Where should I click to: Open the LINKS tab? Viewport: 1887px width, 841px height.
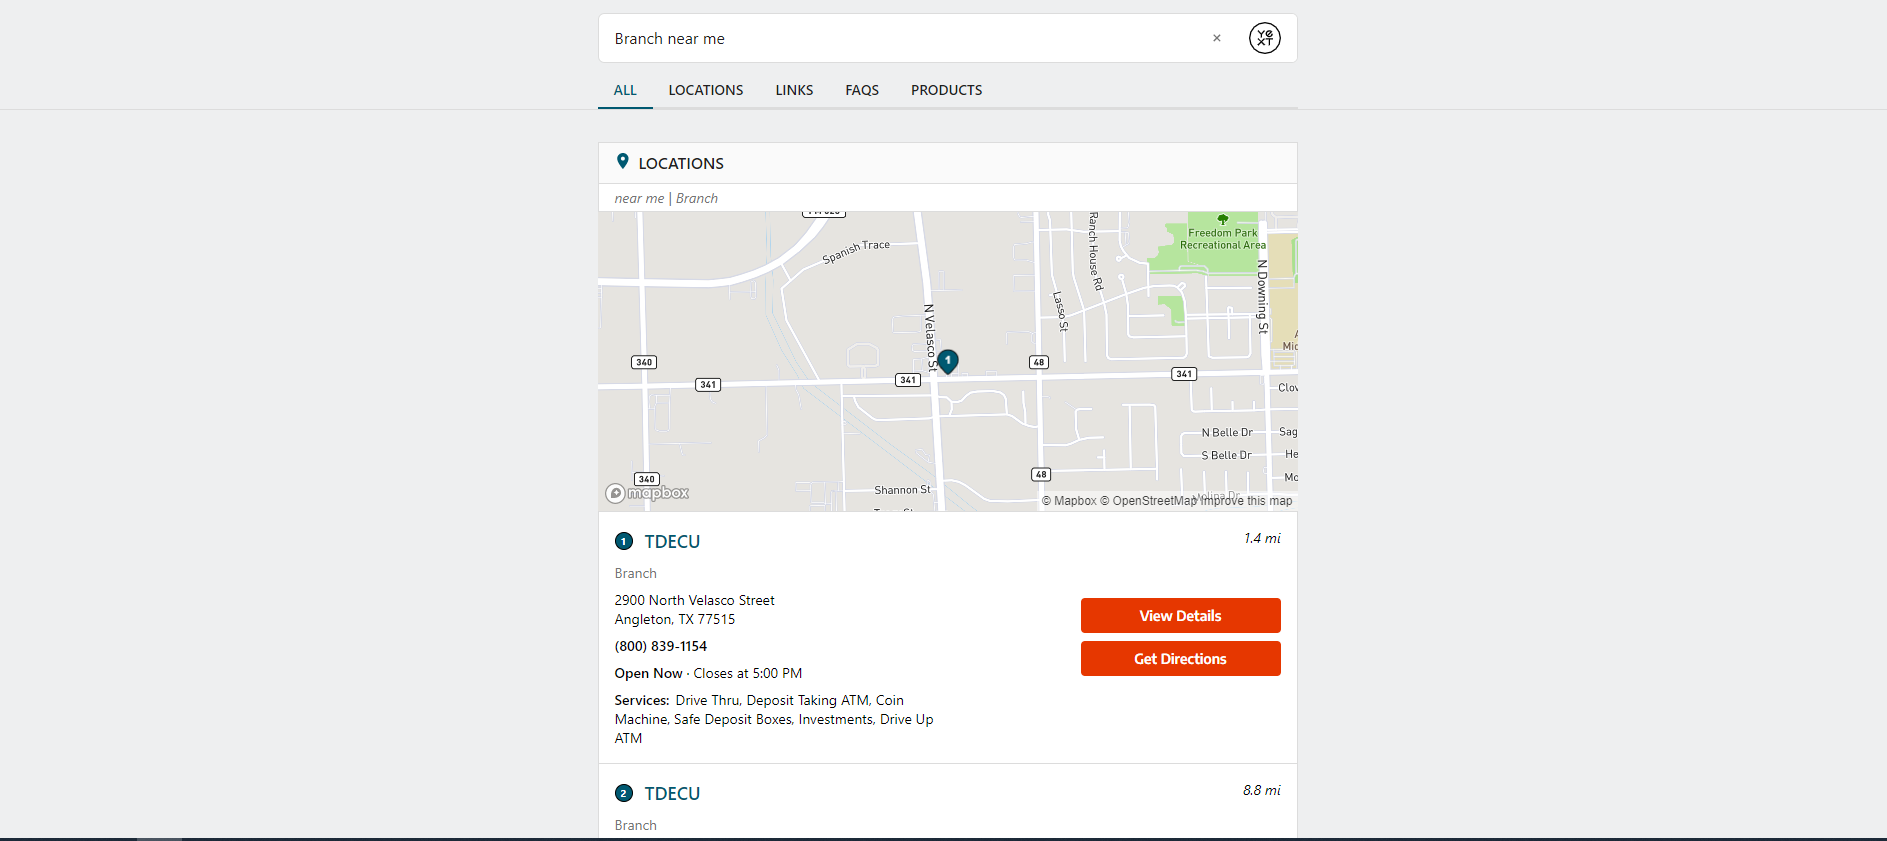(x=794, y=90)
